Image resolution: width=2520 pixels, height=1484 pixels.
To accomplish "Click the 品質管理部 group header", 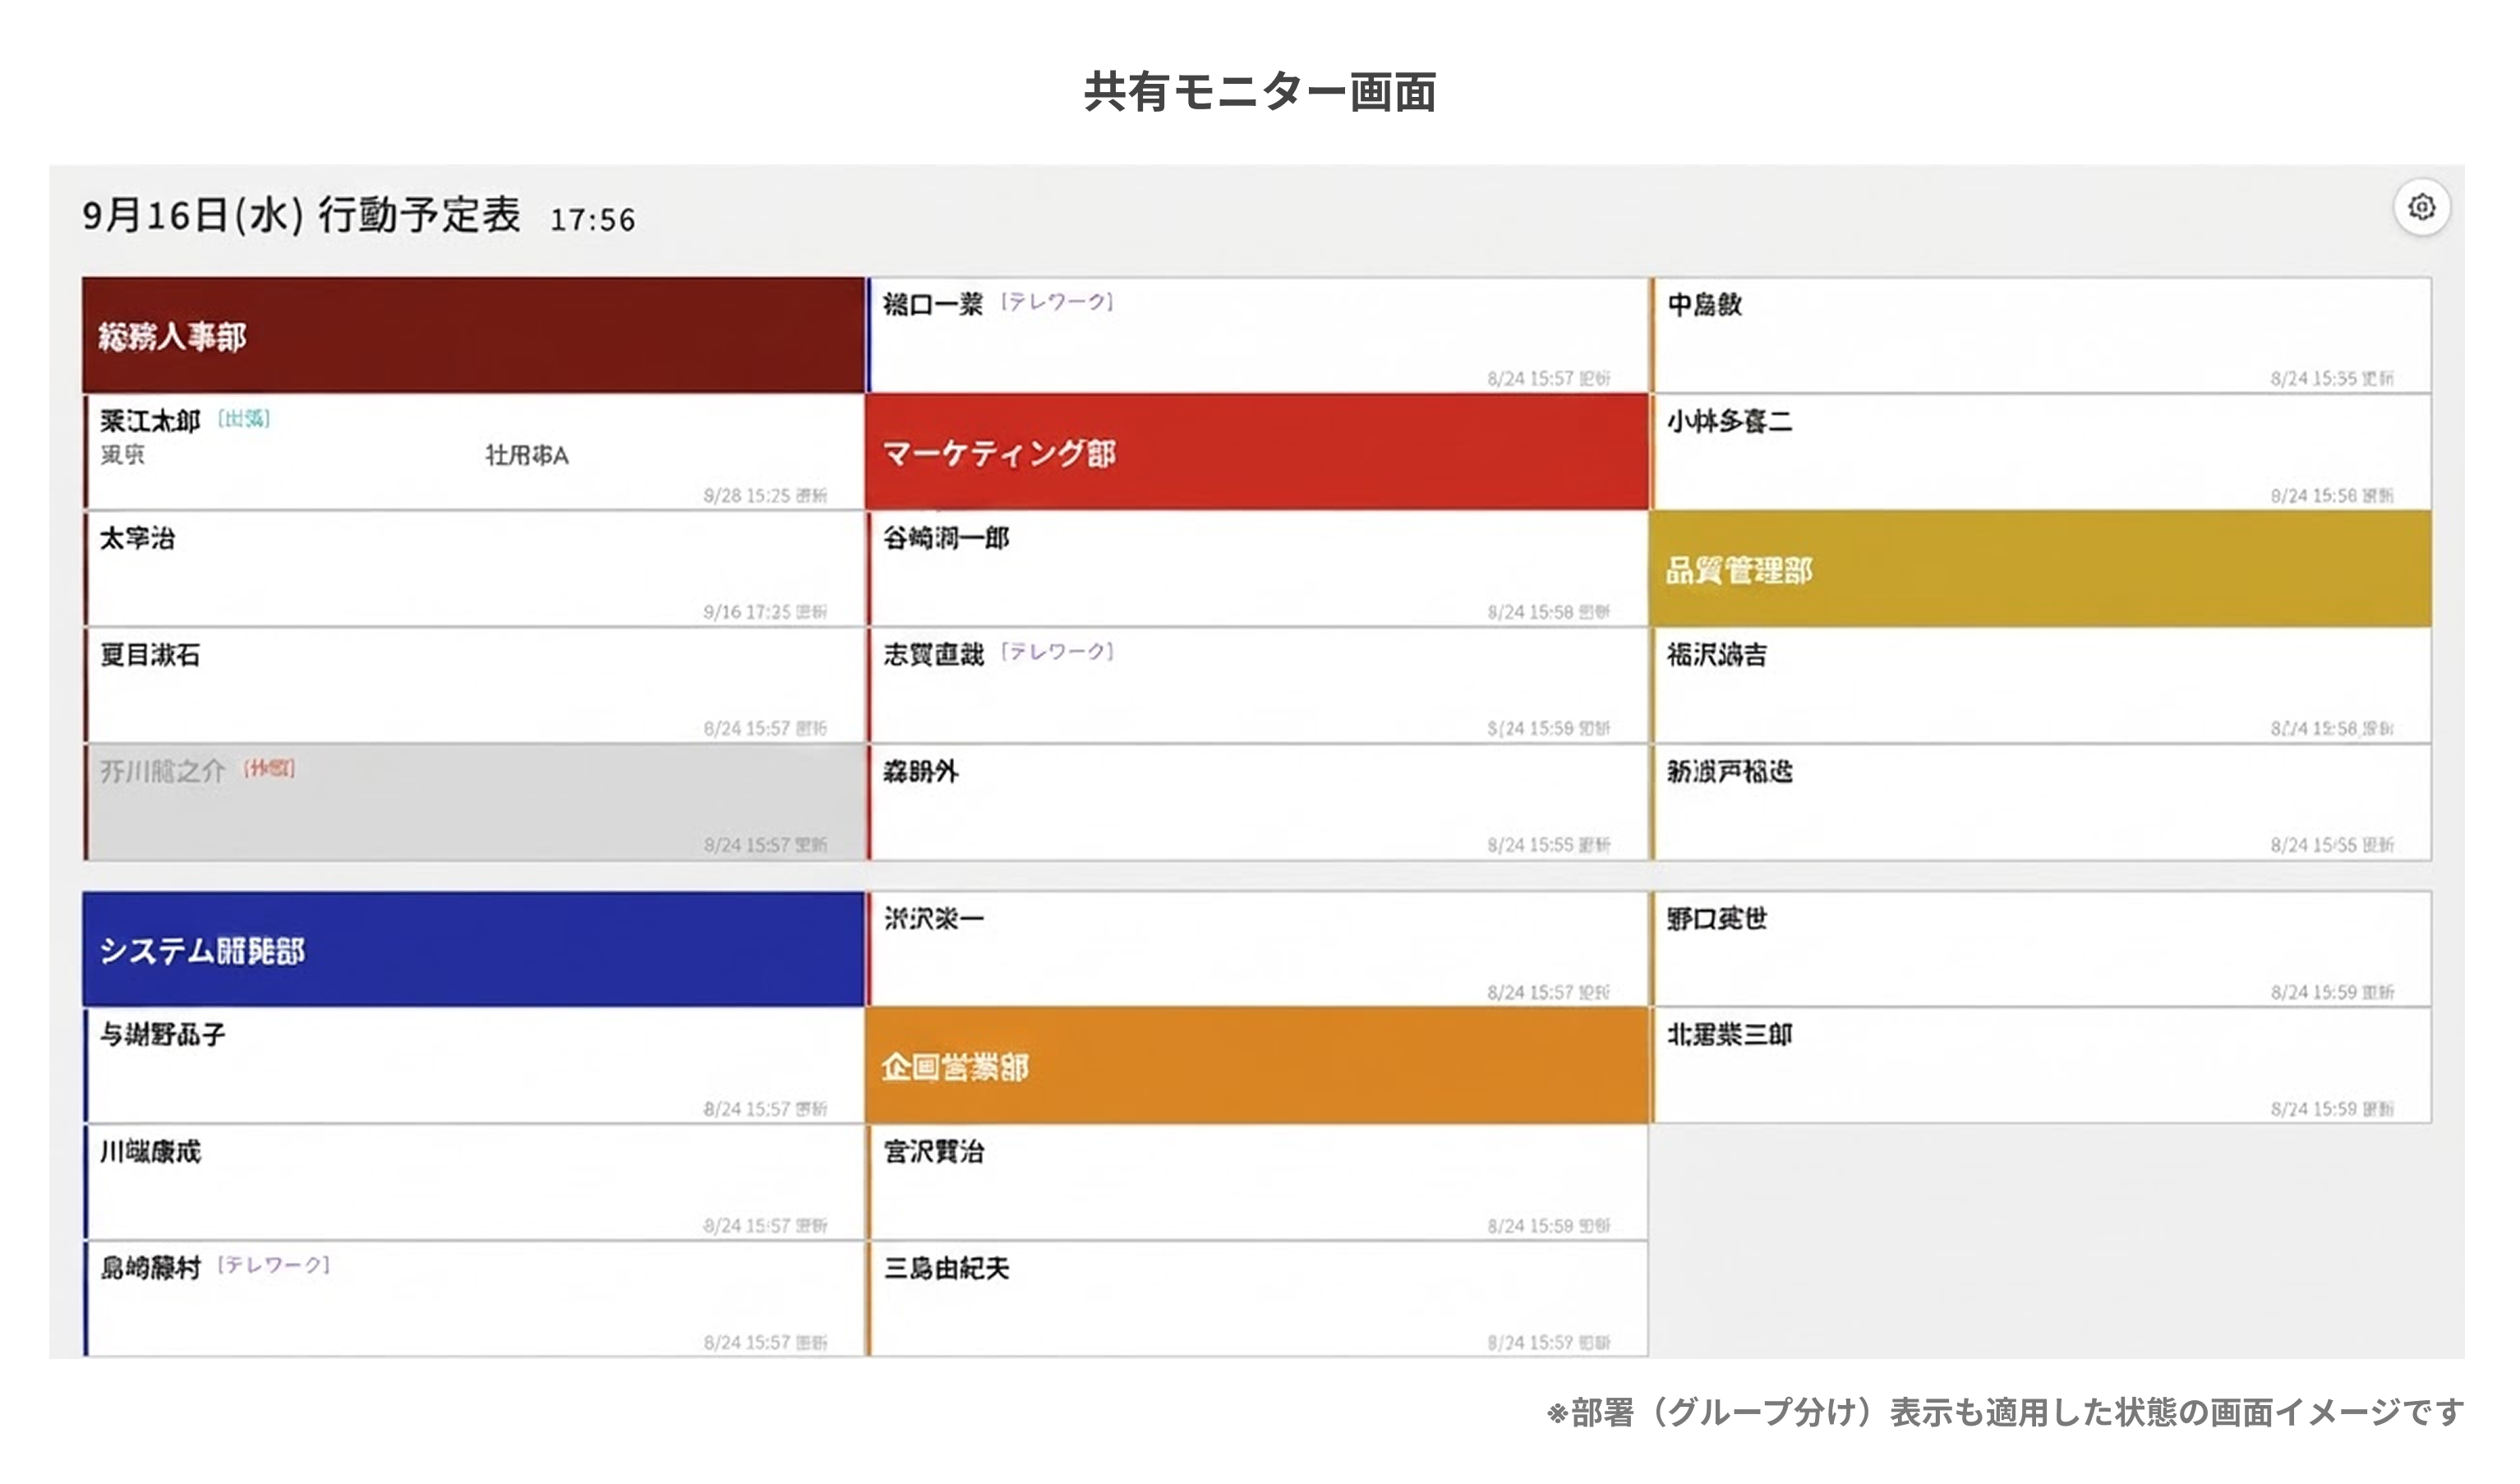I will [2040, 569].
